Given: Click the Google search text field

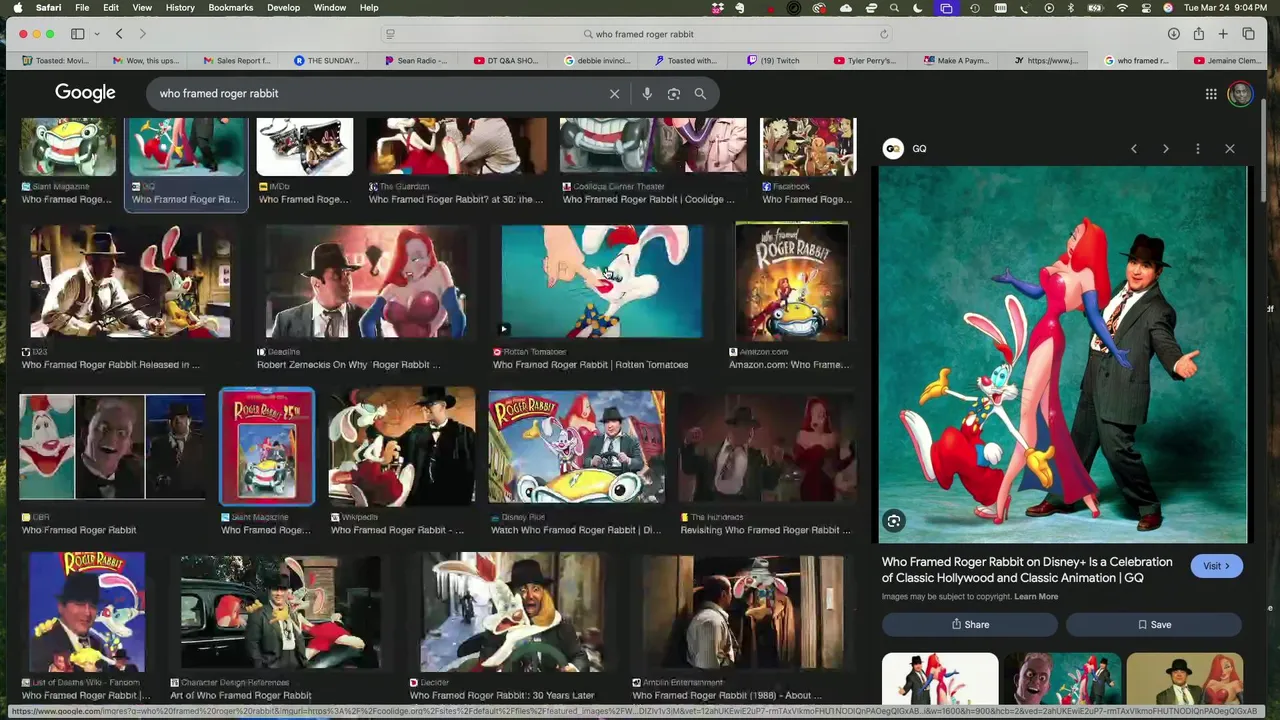Looking at the screenshot, I should coord(378,94).
